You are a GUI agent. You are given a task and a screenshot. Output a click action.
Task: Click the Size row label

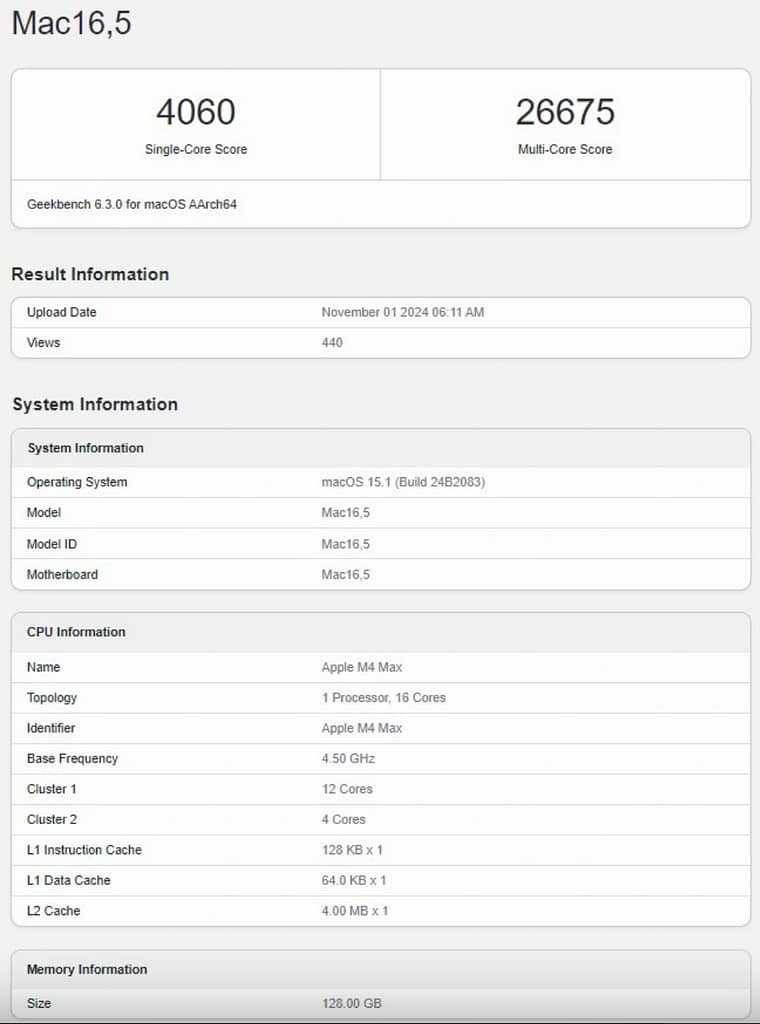(39, 1003)
